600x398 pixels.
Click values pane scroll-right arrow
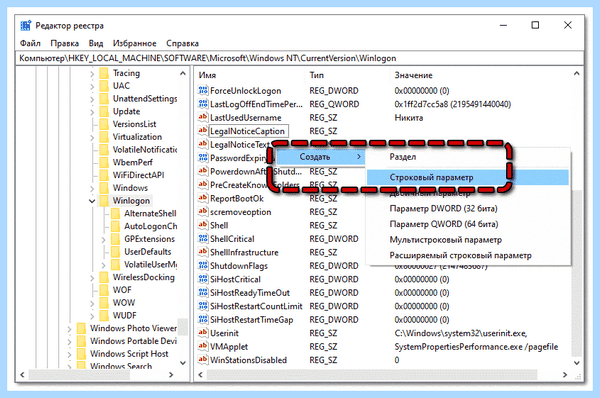[565, 375]
